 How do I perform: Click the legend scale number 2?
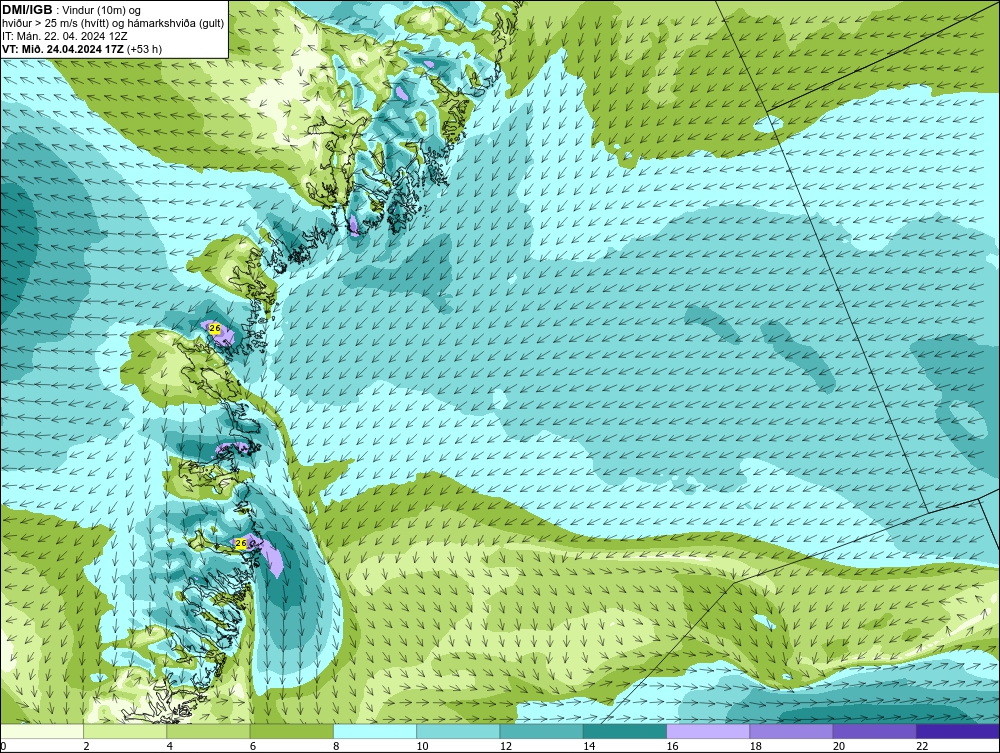tap(86, 746)
